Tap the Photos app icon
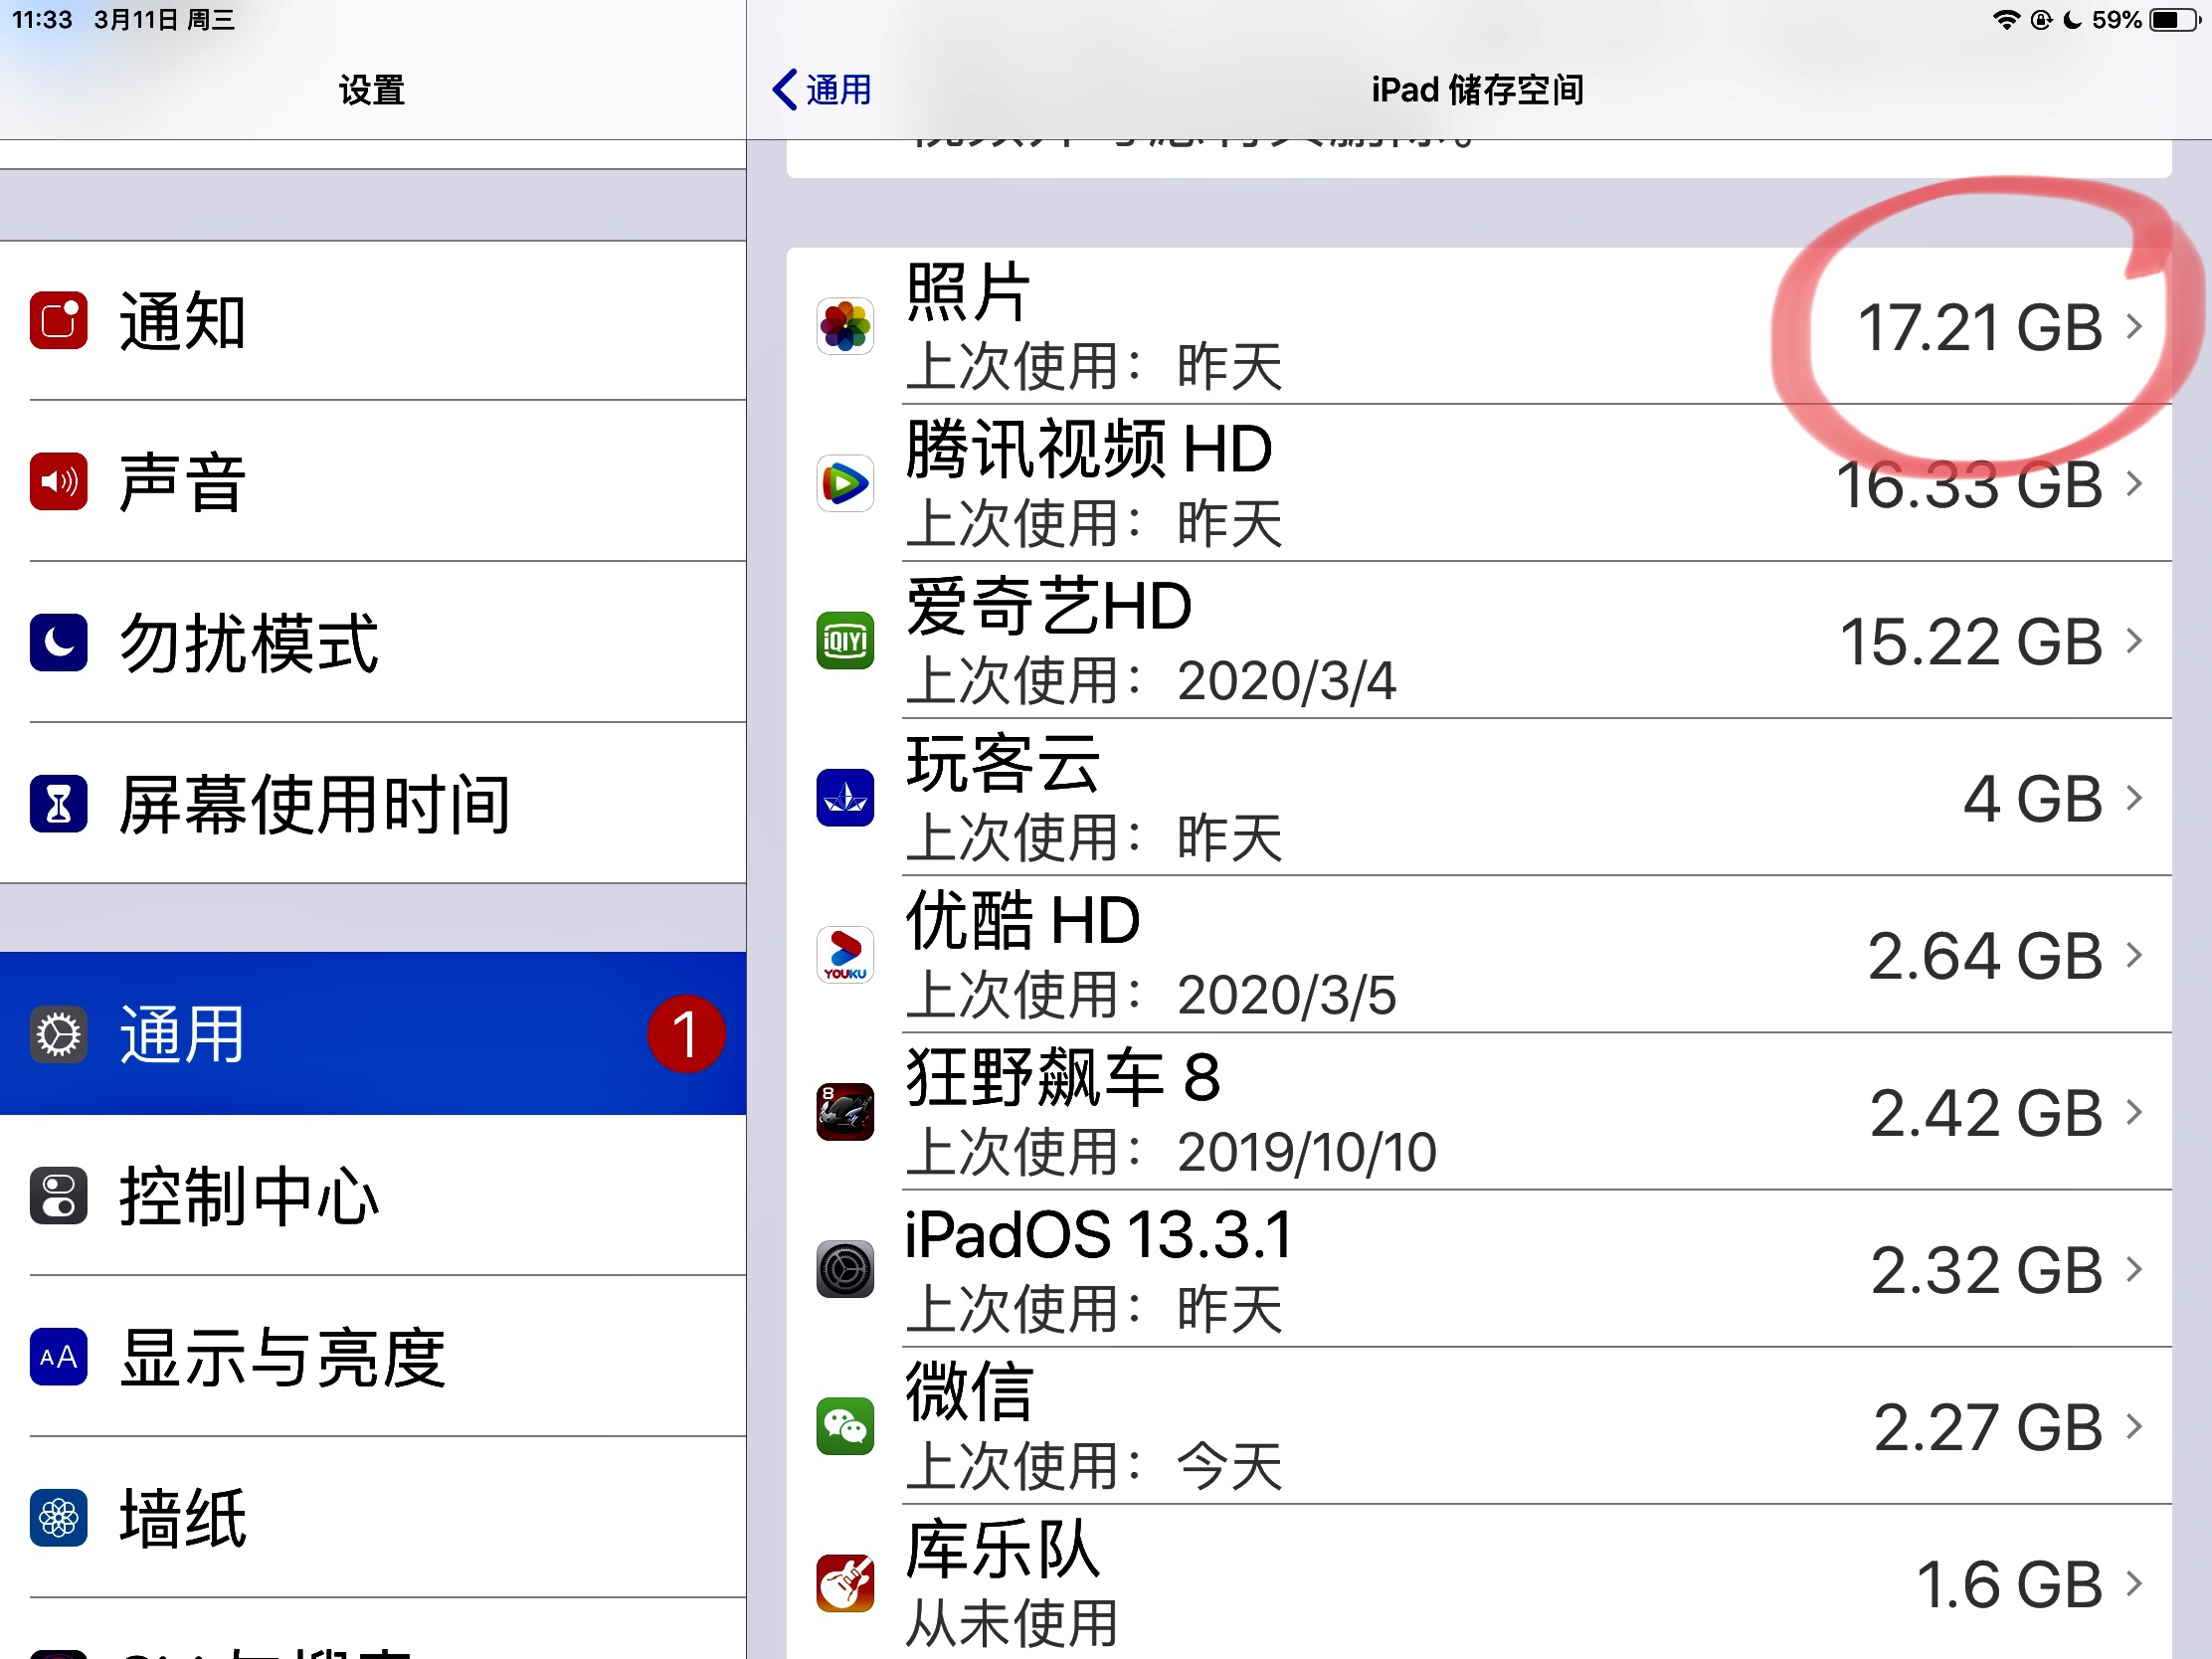The height and width of the screenshot is (1659, 2212). 845,326
